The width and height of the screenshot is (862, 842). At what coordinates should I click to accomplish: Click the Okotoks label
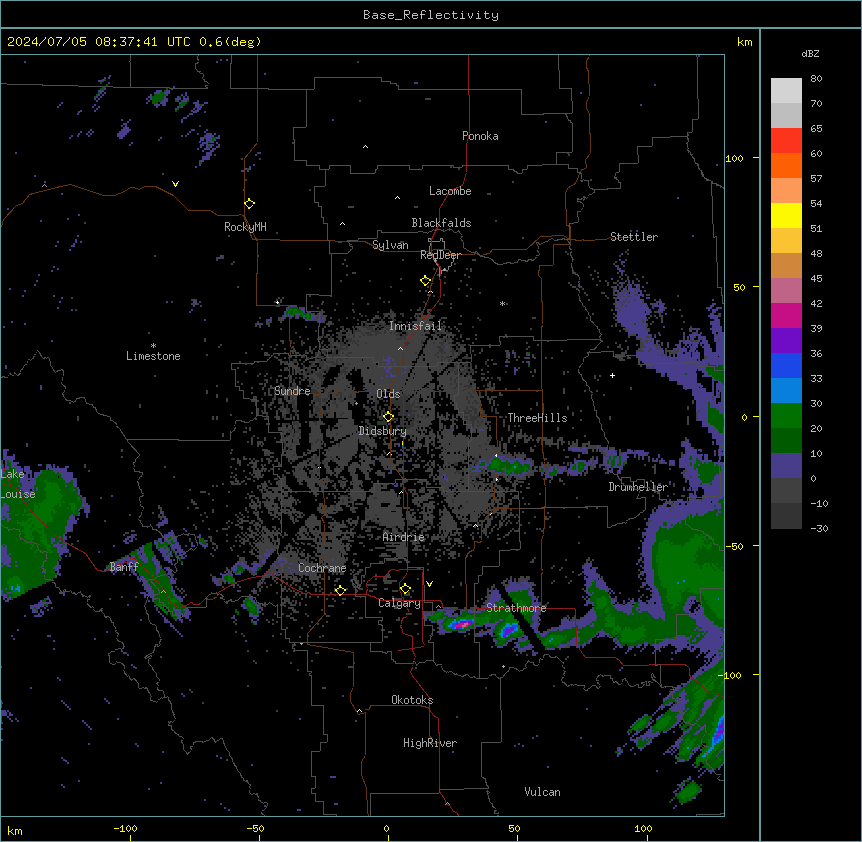tap(412, 700)
